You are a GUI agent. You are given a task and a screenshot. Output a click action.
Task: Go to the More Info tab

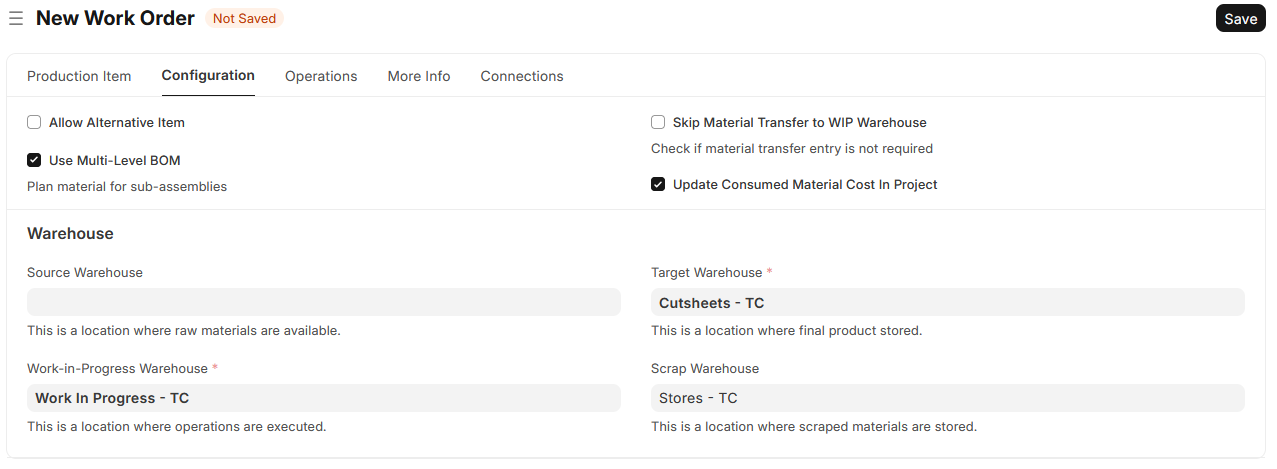click(x=419, y=76)
